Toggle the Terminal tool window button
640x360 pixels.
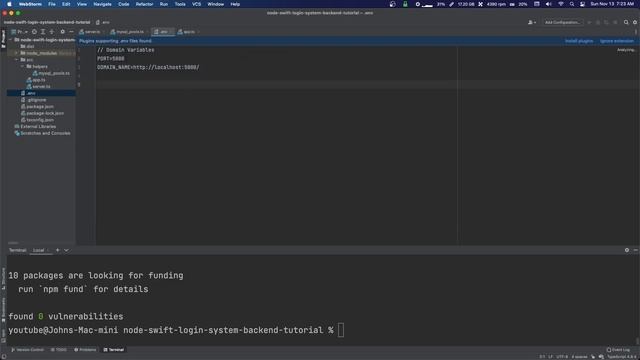point(113,350)
